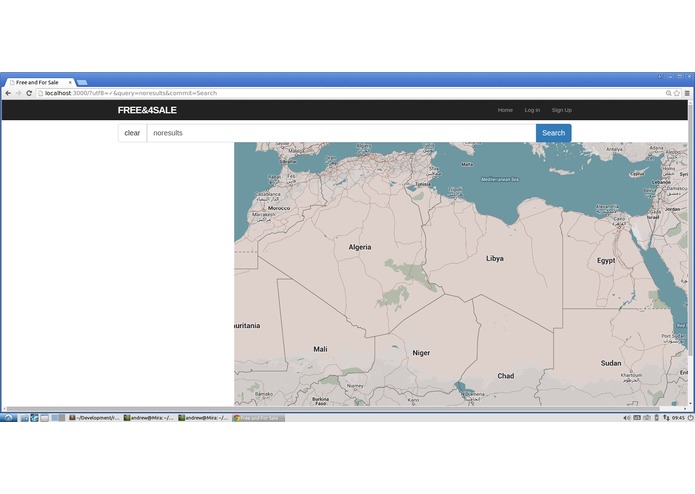This screenshot has height=494, width=695.
Task: Reload the page with the refresh icon
Action: [x=29, y=93]
